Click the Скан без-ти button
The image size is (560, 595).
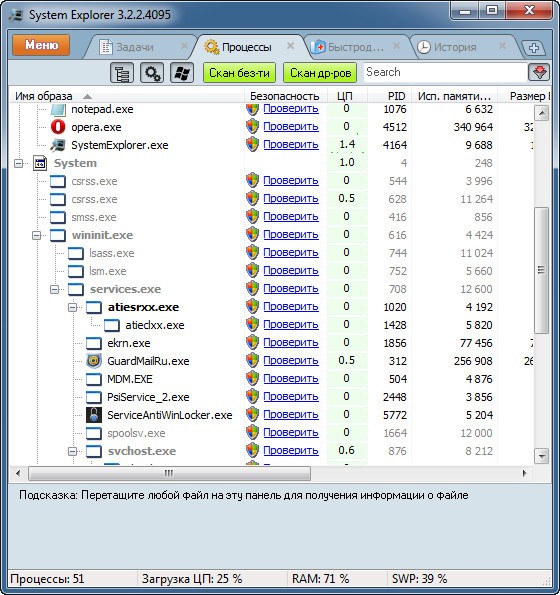pos(239,72)
